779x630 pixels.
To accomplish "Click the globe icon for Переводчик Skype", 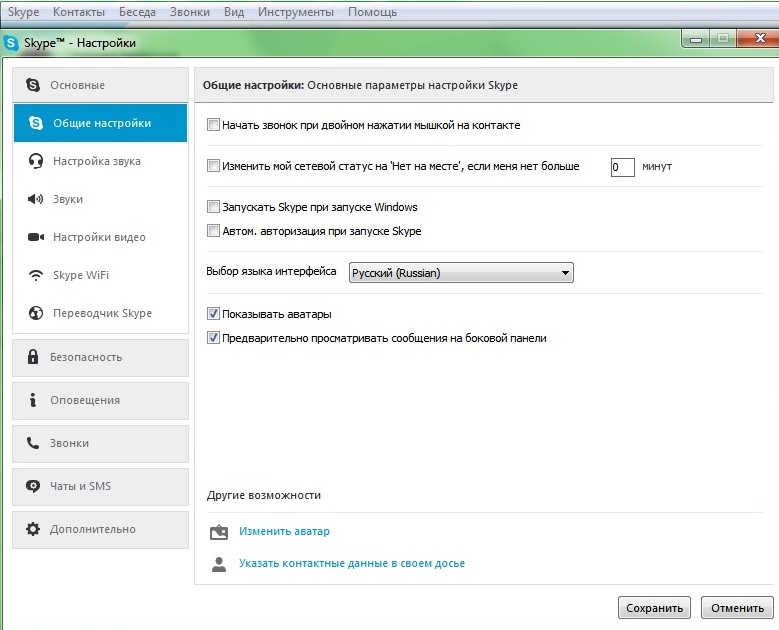I will tap(36, 313).
